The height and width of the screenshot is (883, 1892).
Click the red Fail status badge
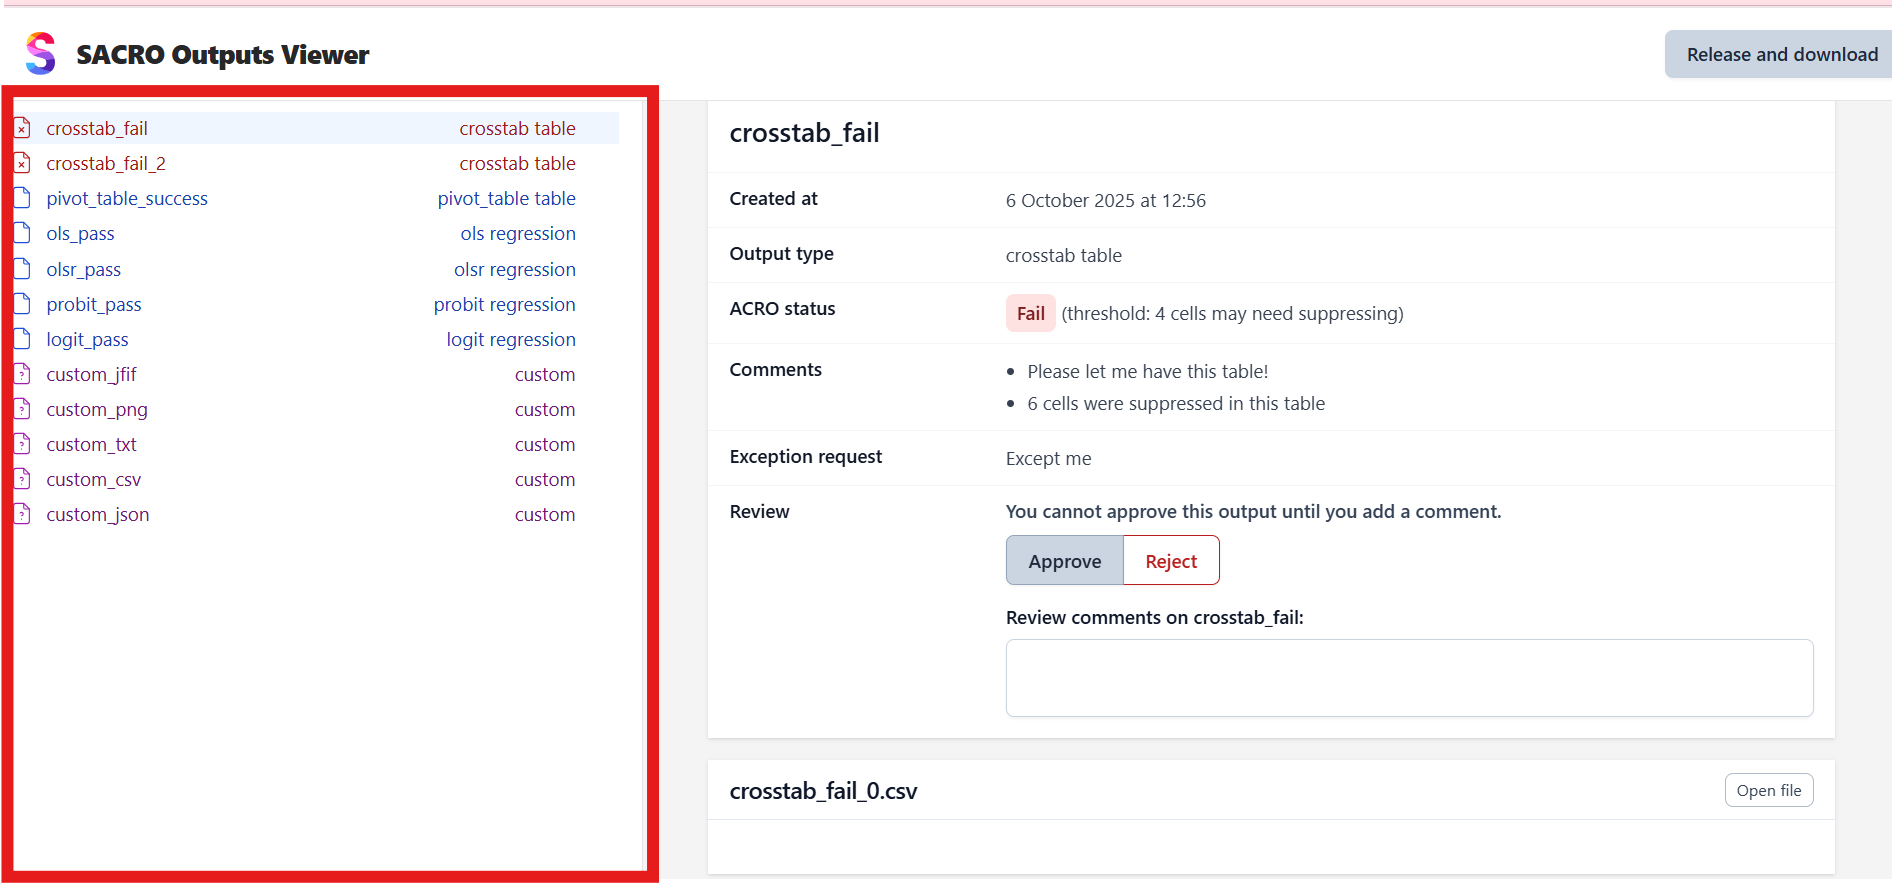1030,313
